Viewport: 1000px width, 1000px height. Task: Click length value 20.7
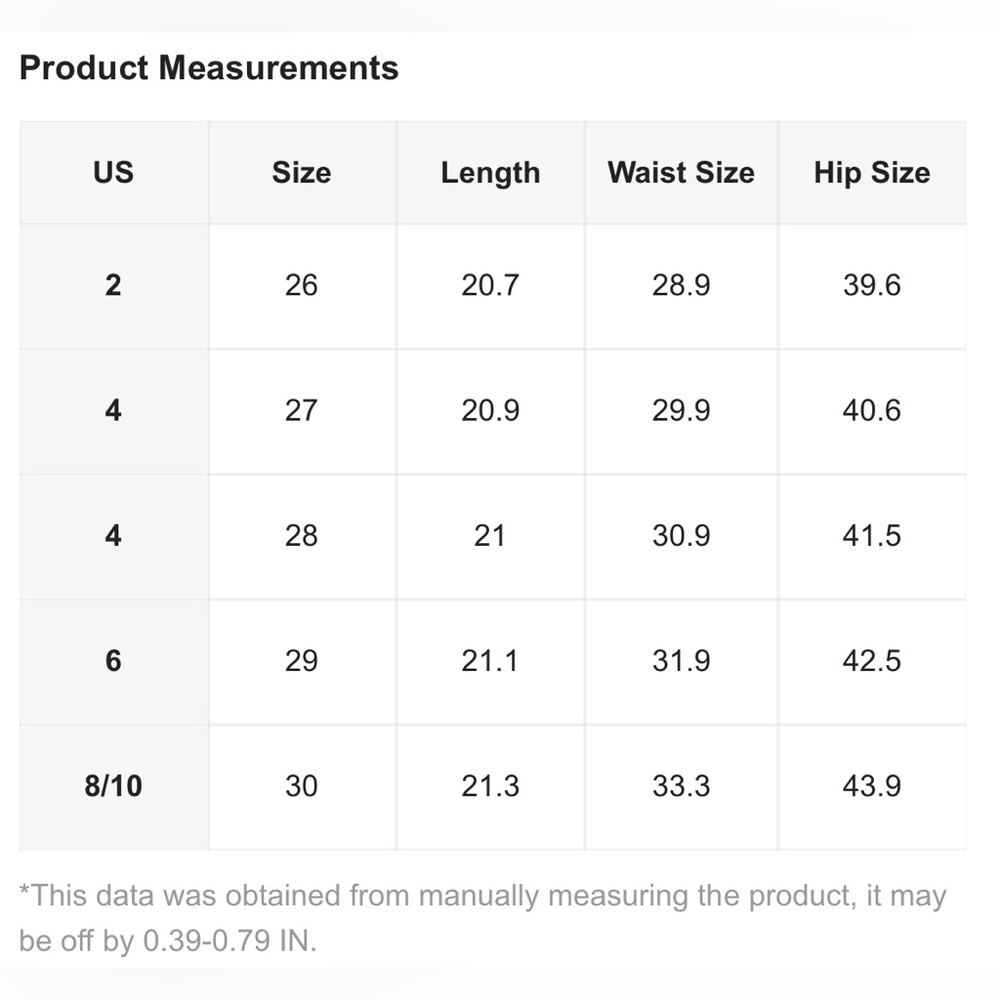pos(490,286)
